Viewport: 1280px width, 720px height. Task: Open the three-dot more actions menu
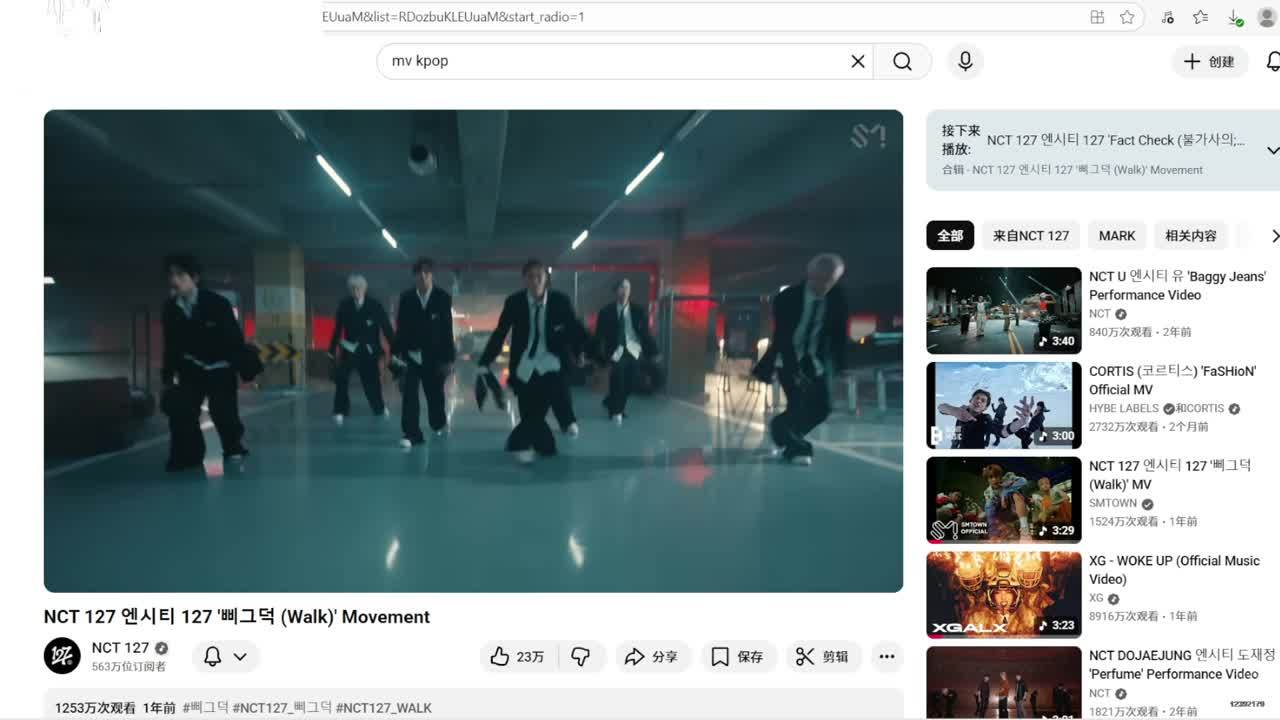pyautogui.click(x=887, y=656)
